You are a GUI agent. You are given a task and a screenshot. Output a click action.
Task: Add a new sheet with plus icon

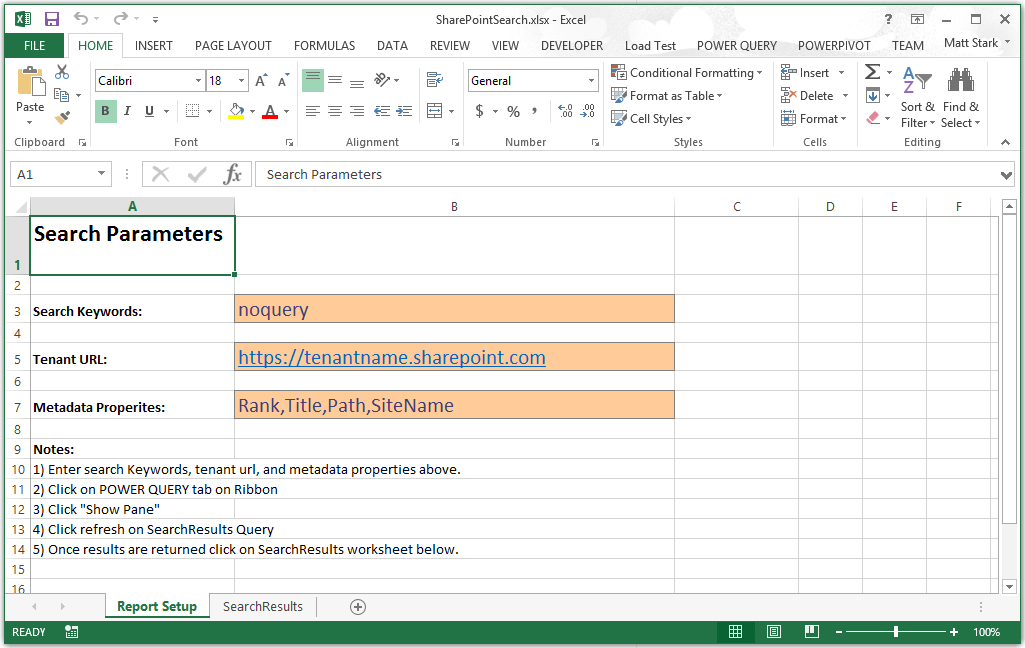[x=358, y=607]
